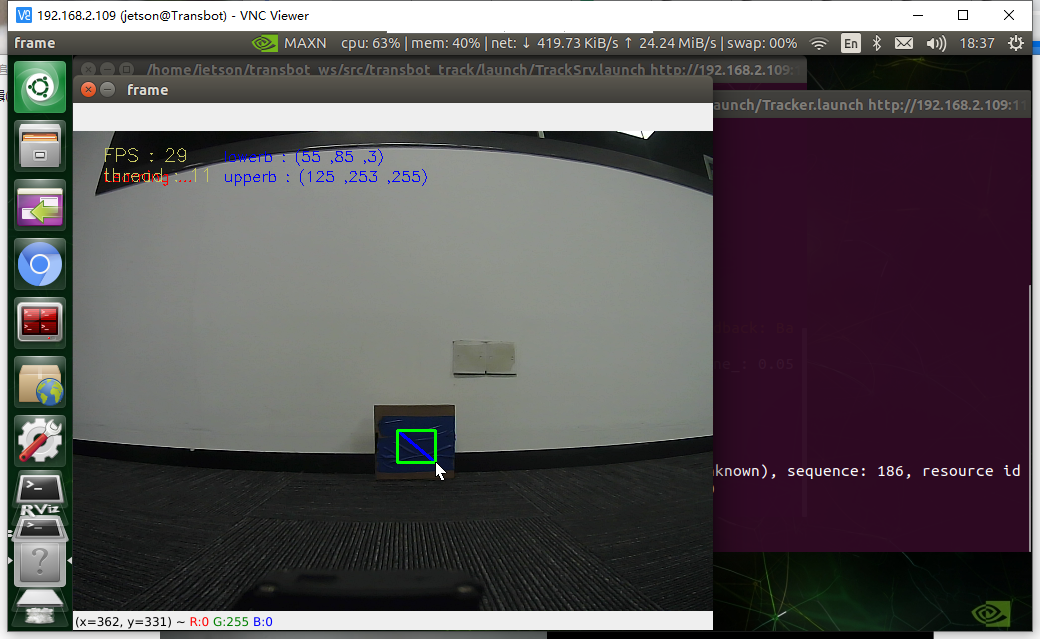Image resolution: width=1040 pixels, height=639 pixels.
Task: Click the "G:255" value in the status bar
Action: point(231,622)
